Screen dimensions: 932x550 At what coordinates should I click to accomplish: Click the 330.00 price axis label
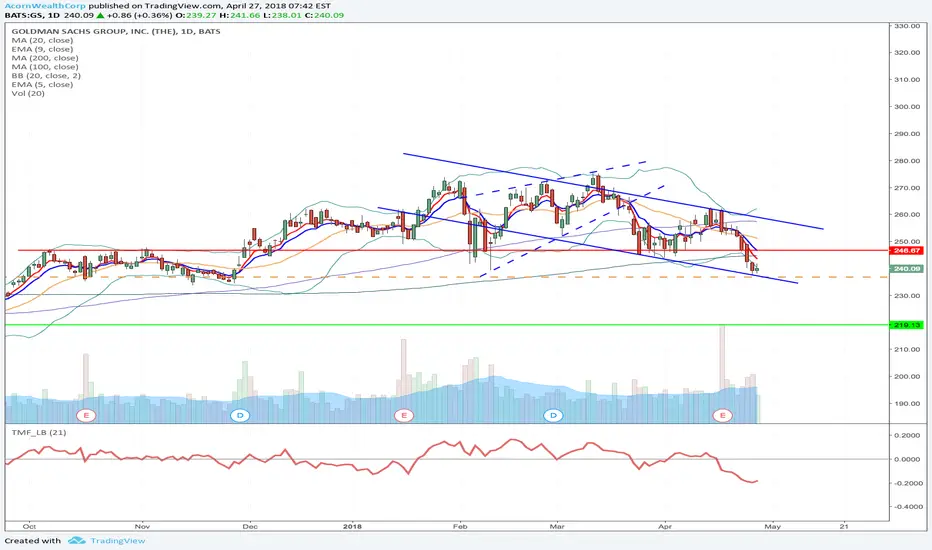point(907,26)
